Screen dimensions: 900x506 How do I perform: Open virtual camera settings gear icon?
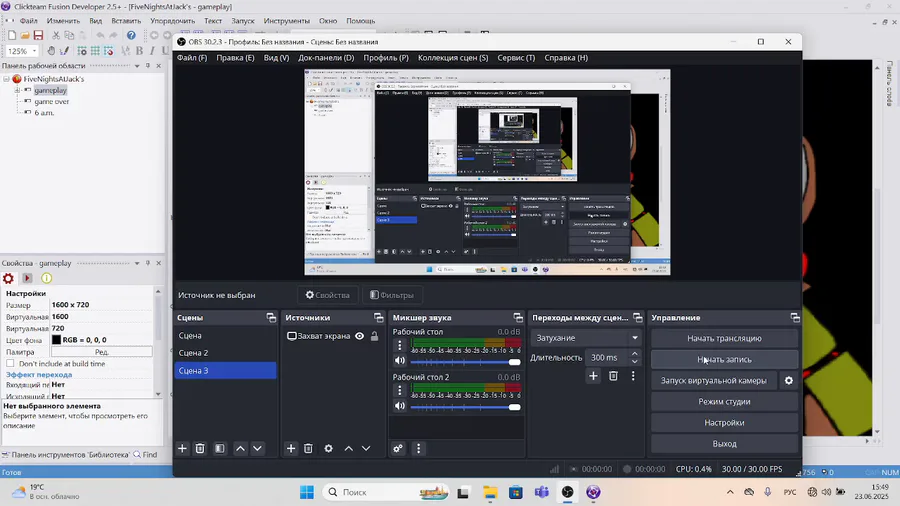[789, 380]
